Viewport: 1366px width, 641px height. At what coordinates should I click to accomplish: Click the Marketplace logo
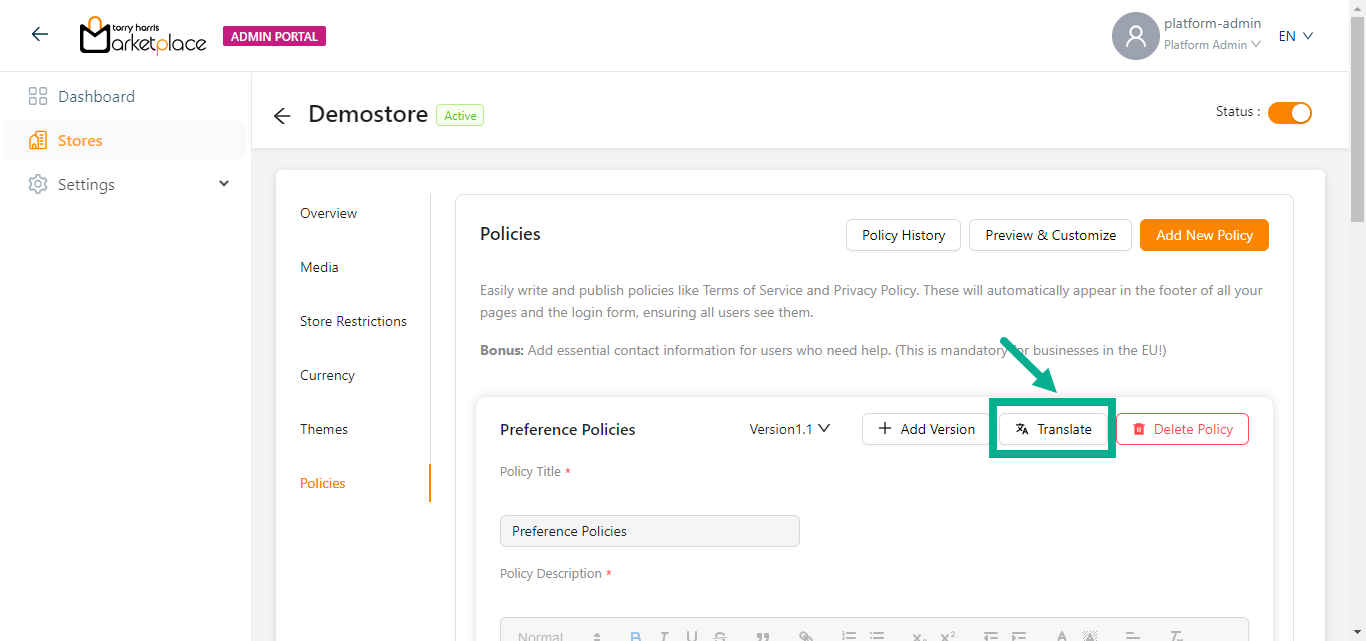(x=143, y=36)
